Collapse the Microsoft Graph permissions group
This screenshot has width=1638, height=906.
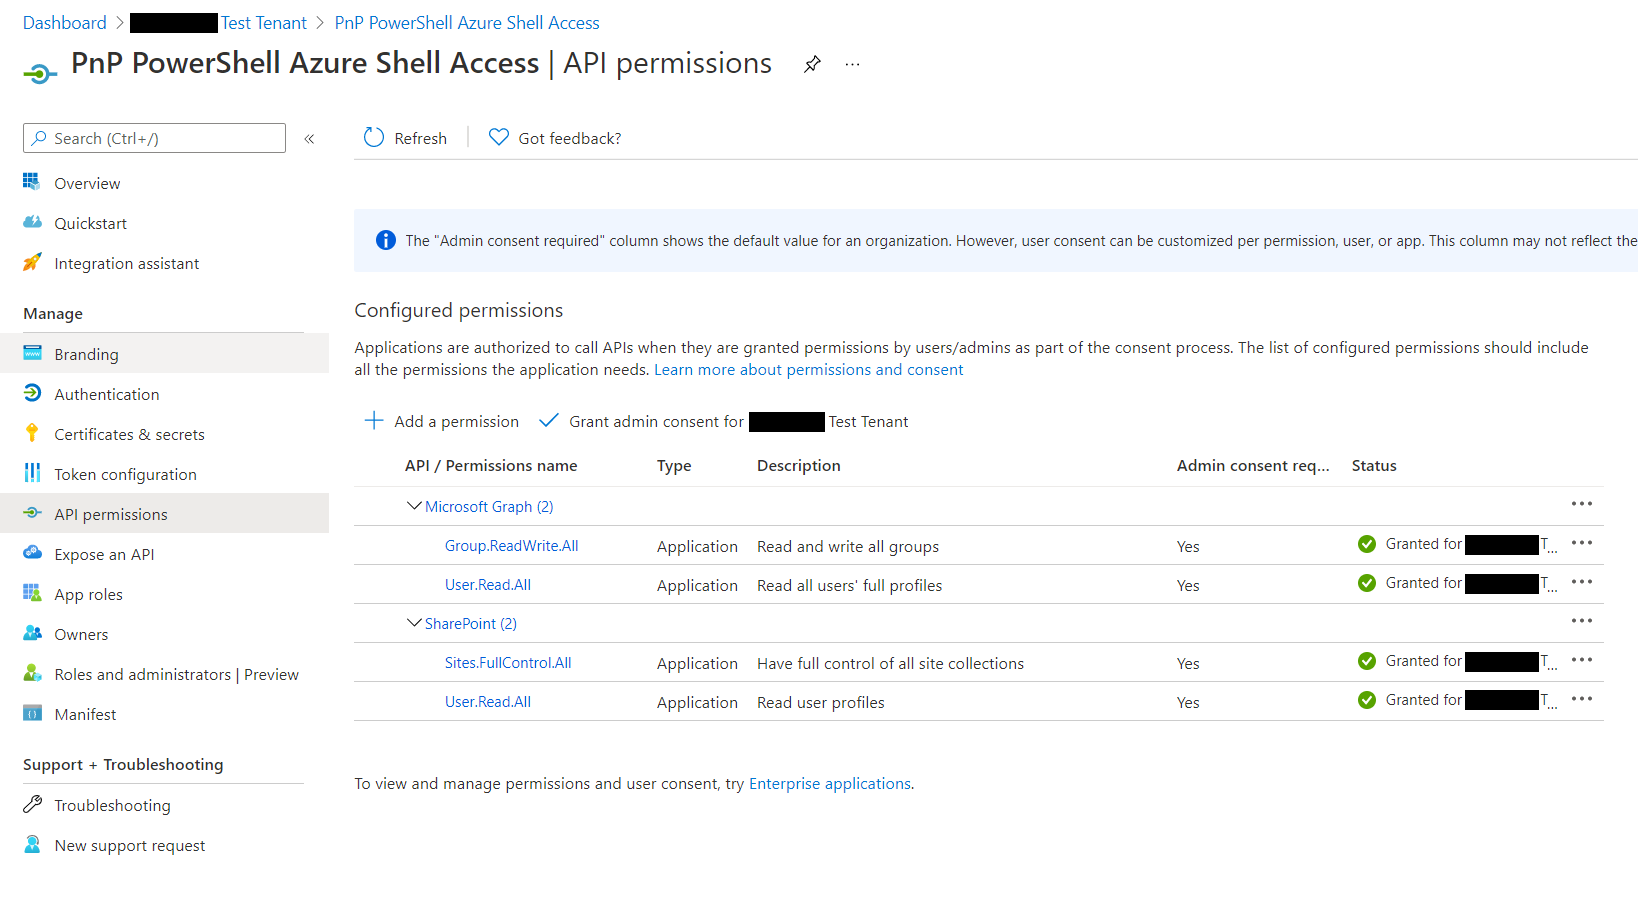(414, 506)
